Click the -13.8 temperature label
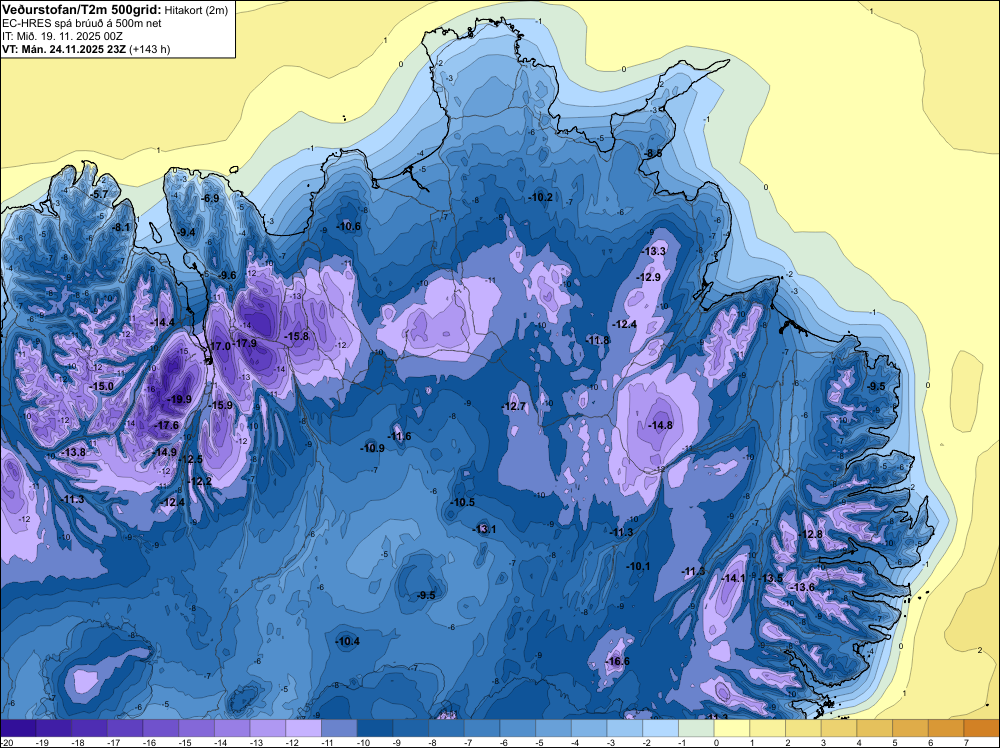 coord(73,452)
